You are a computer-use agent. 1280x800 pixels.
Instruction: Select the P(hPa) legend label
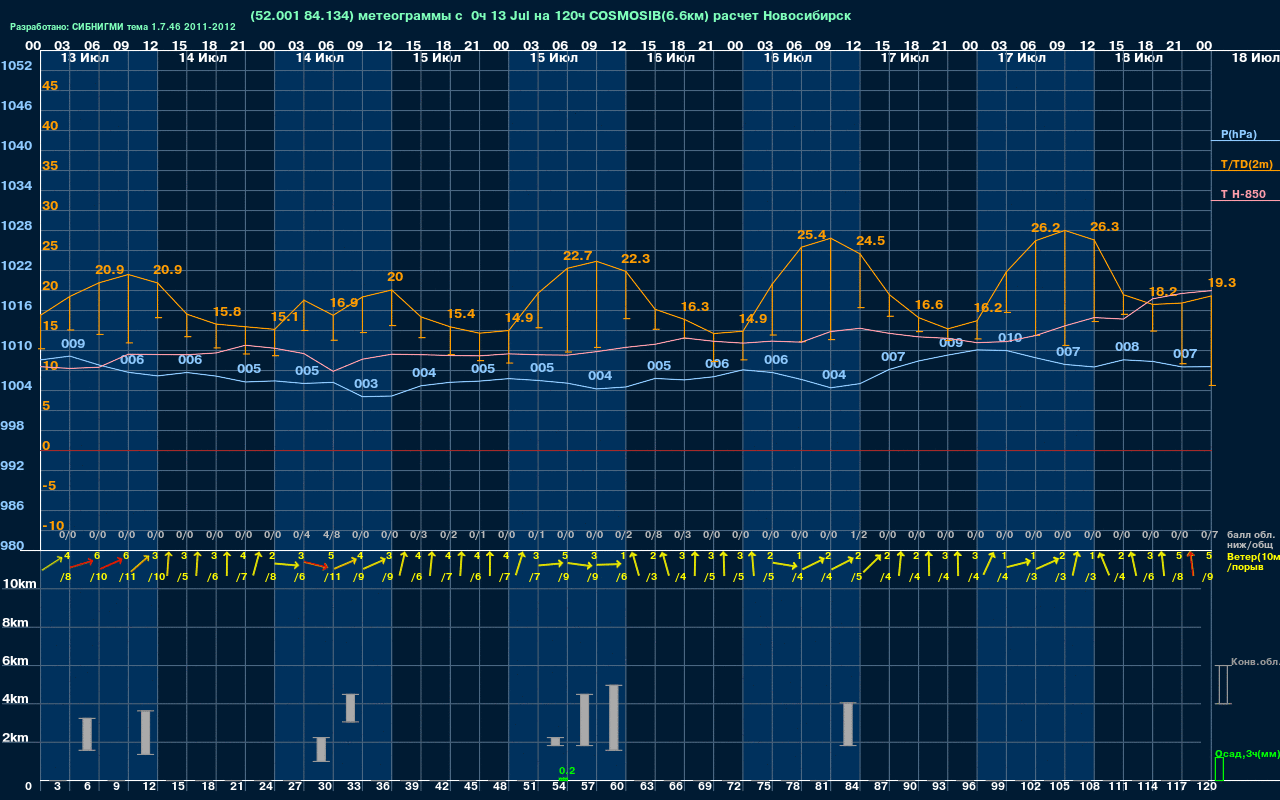point(1238,134)
